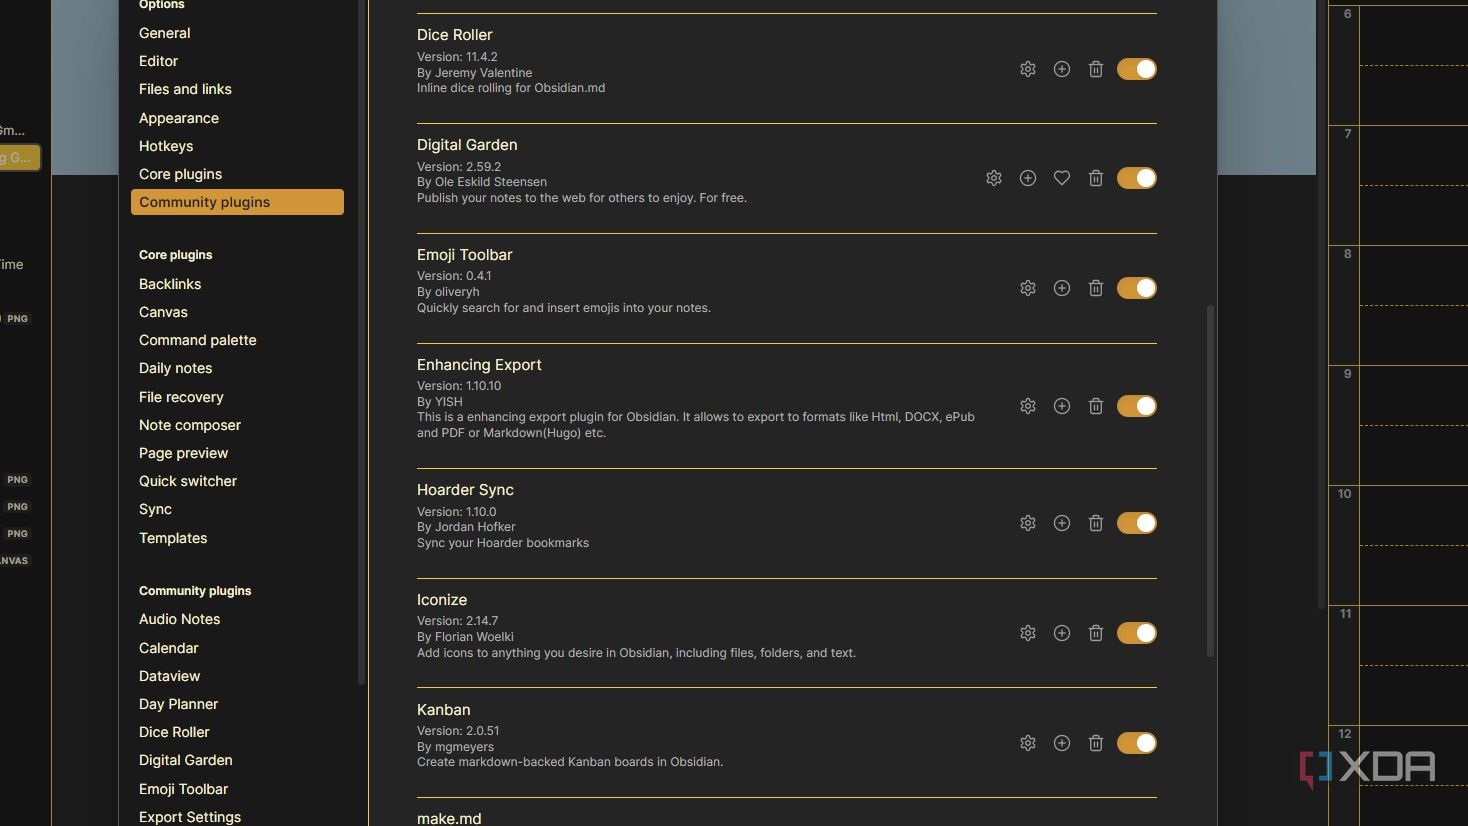Open Dice Roller plugin settings gear

click(x=1027, y=69)
